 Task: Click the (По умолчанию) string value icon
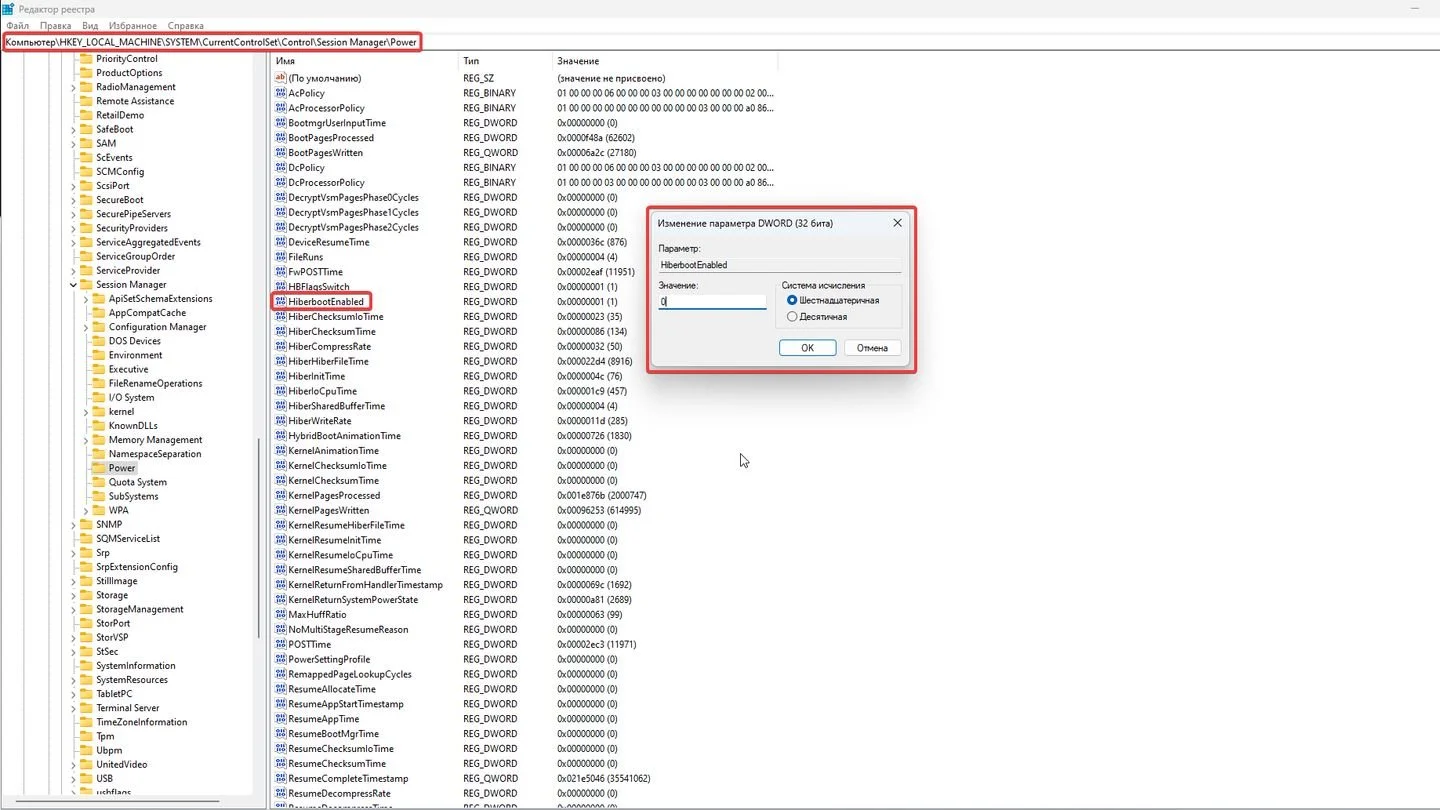click(281, 78)
